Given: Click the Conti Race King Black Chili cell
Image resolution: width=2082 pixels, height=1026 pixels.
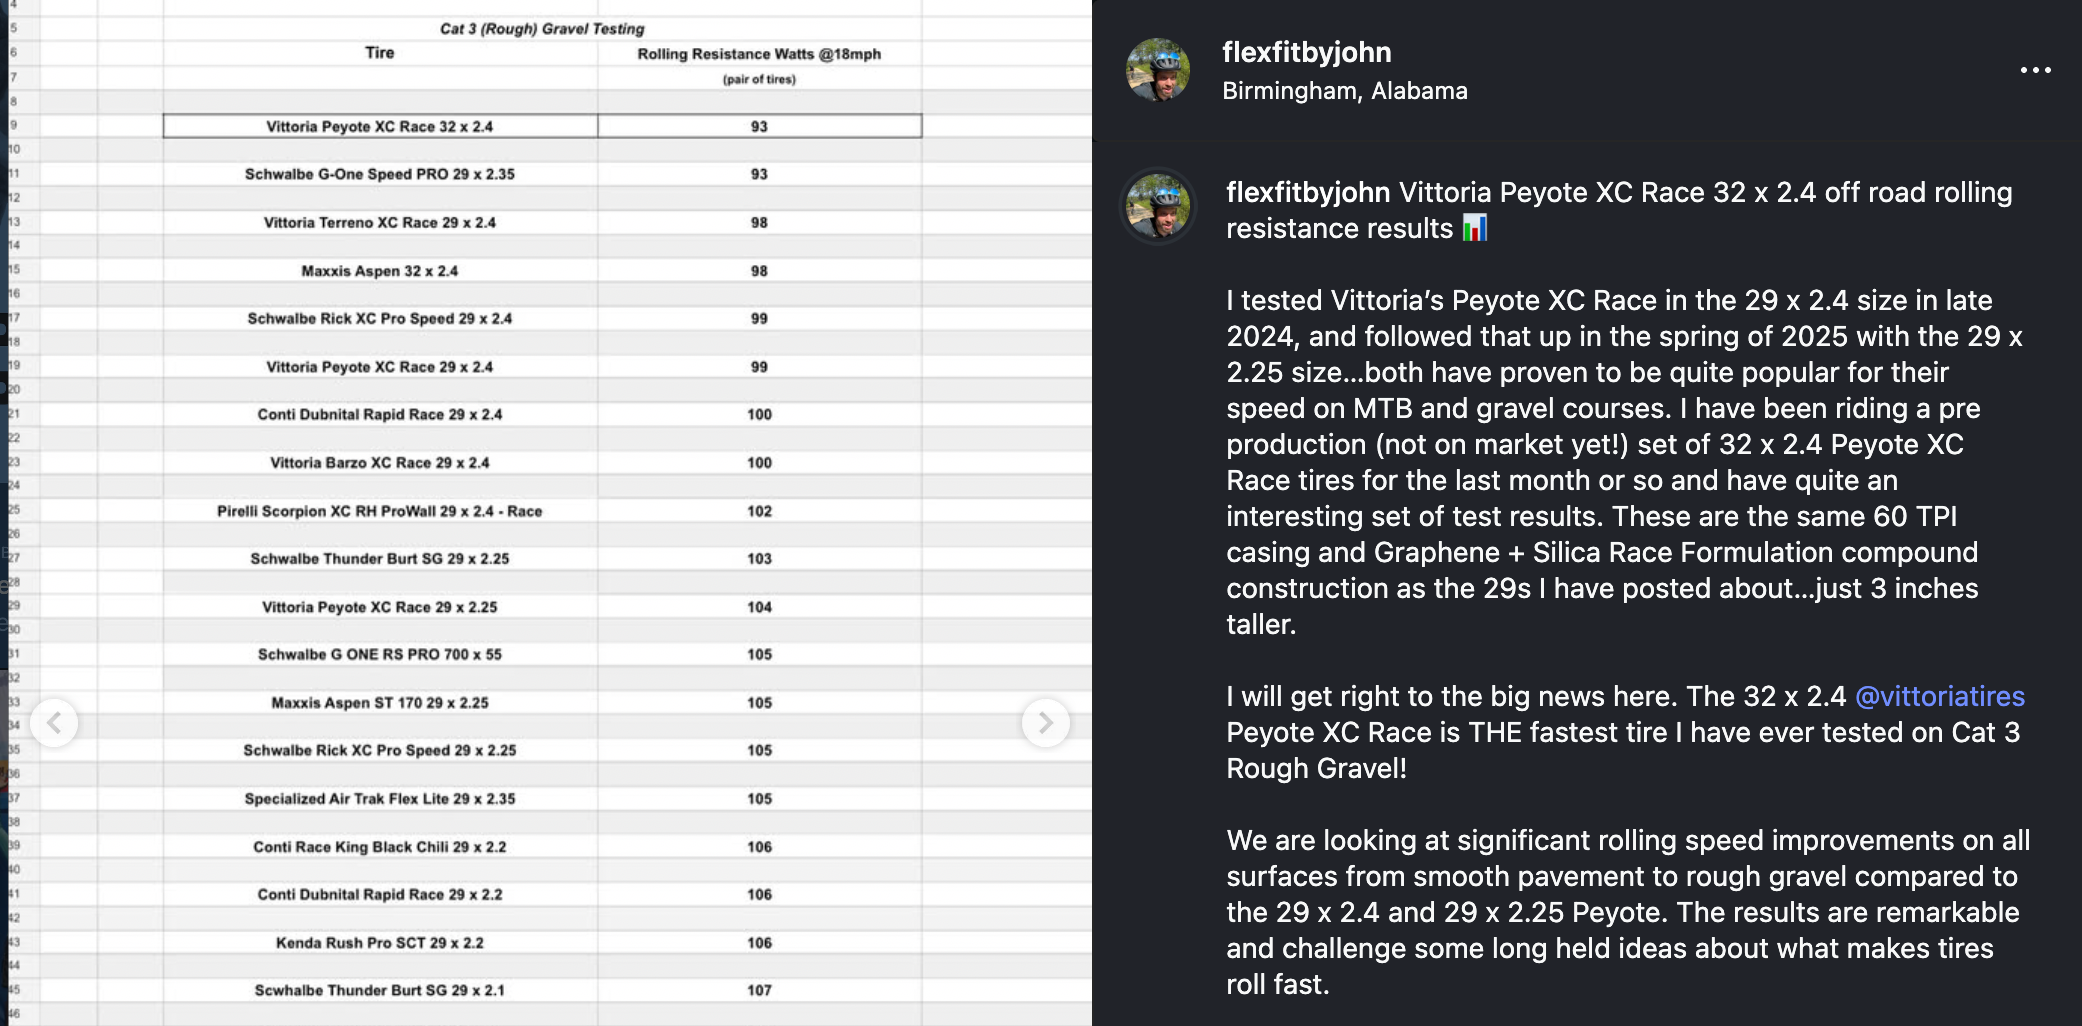Looking at the screenshot, I should tap(380, 847).
